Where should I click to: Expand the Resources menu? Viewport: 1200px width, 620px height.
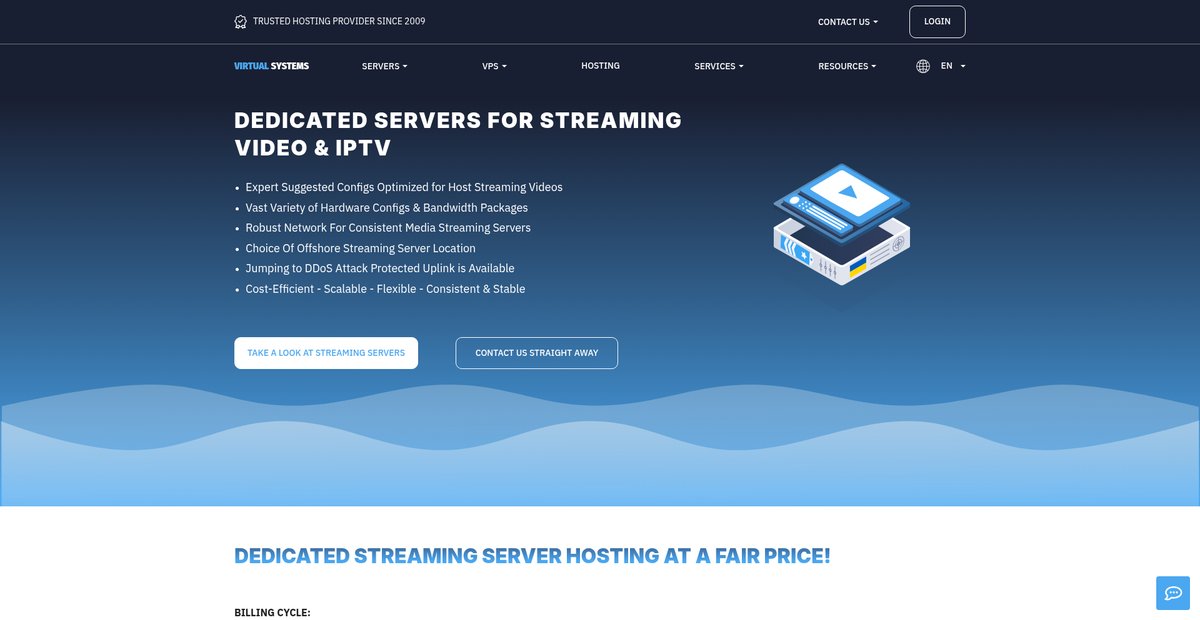tap(847, 66)
